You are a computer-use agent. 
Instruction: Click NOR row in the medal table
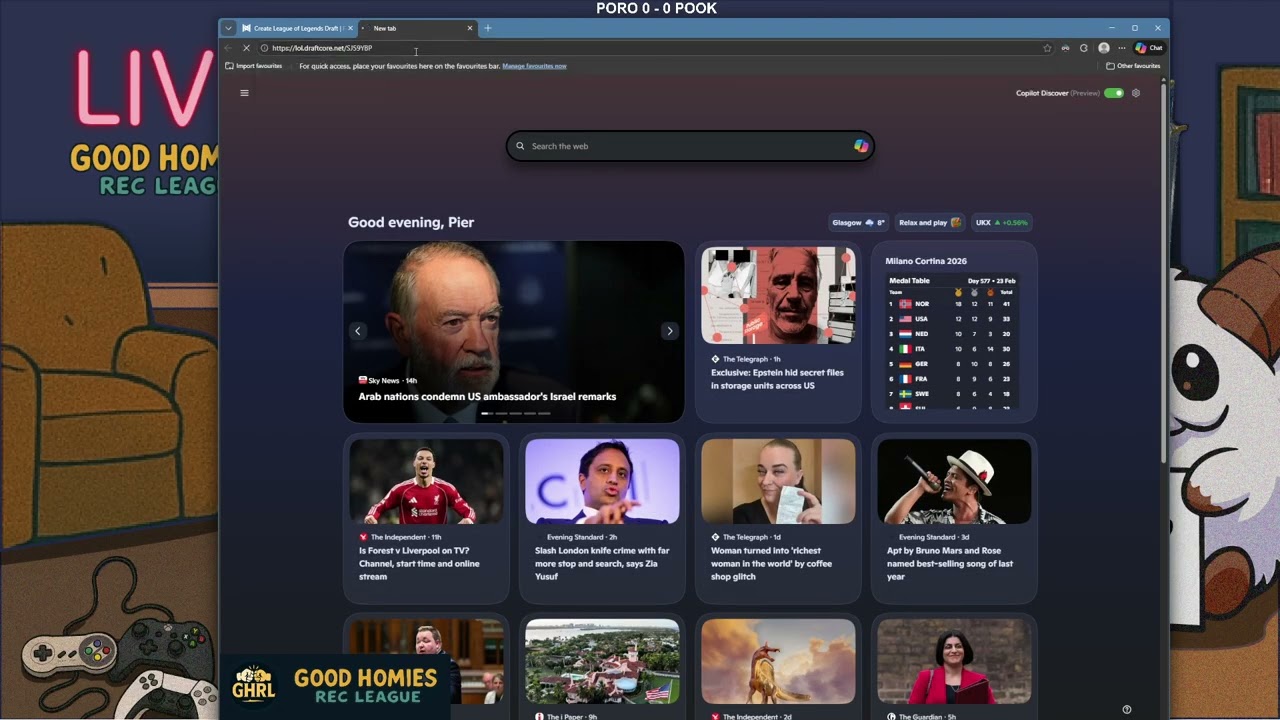coord(952,304)
